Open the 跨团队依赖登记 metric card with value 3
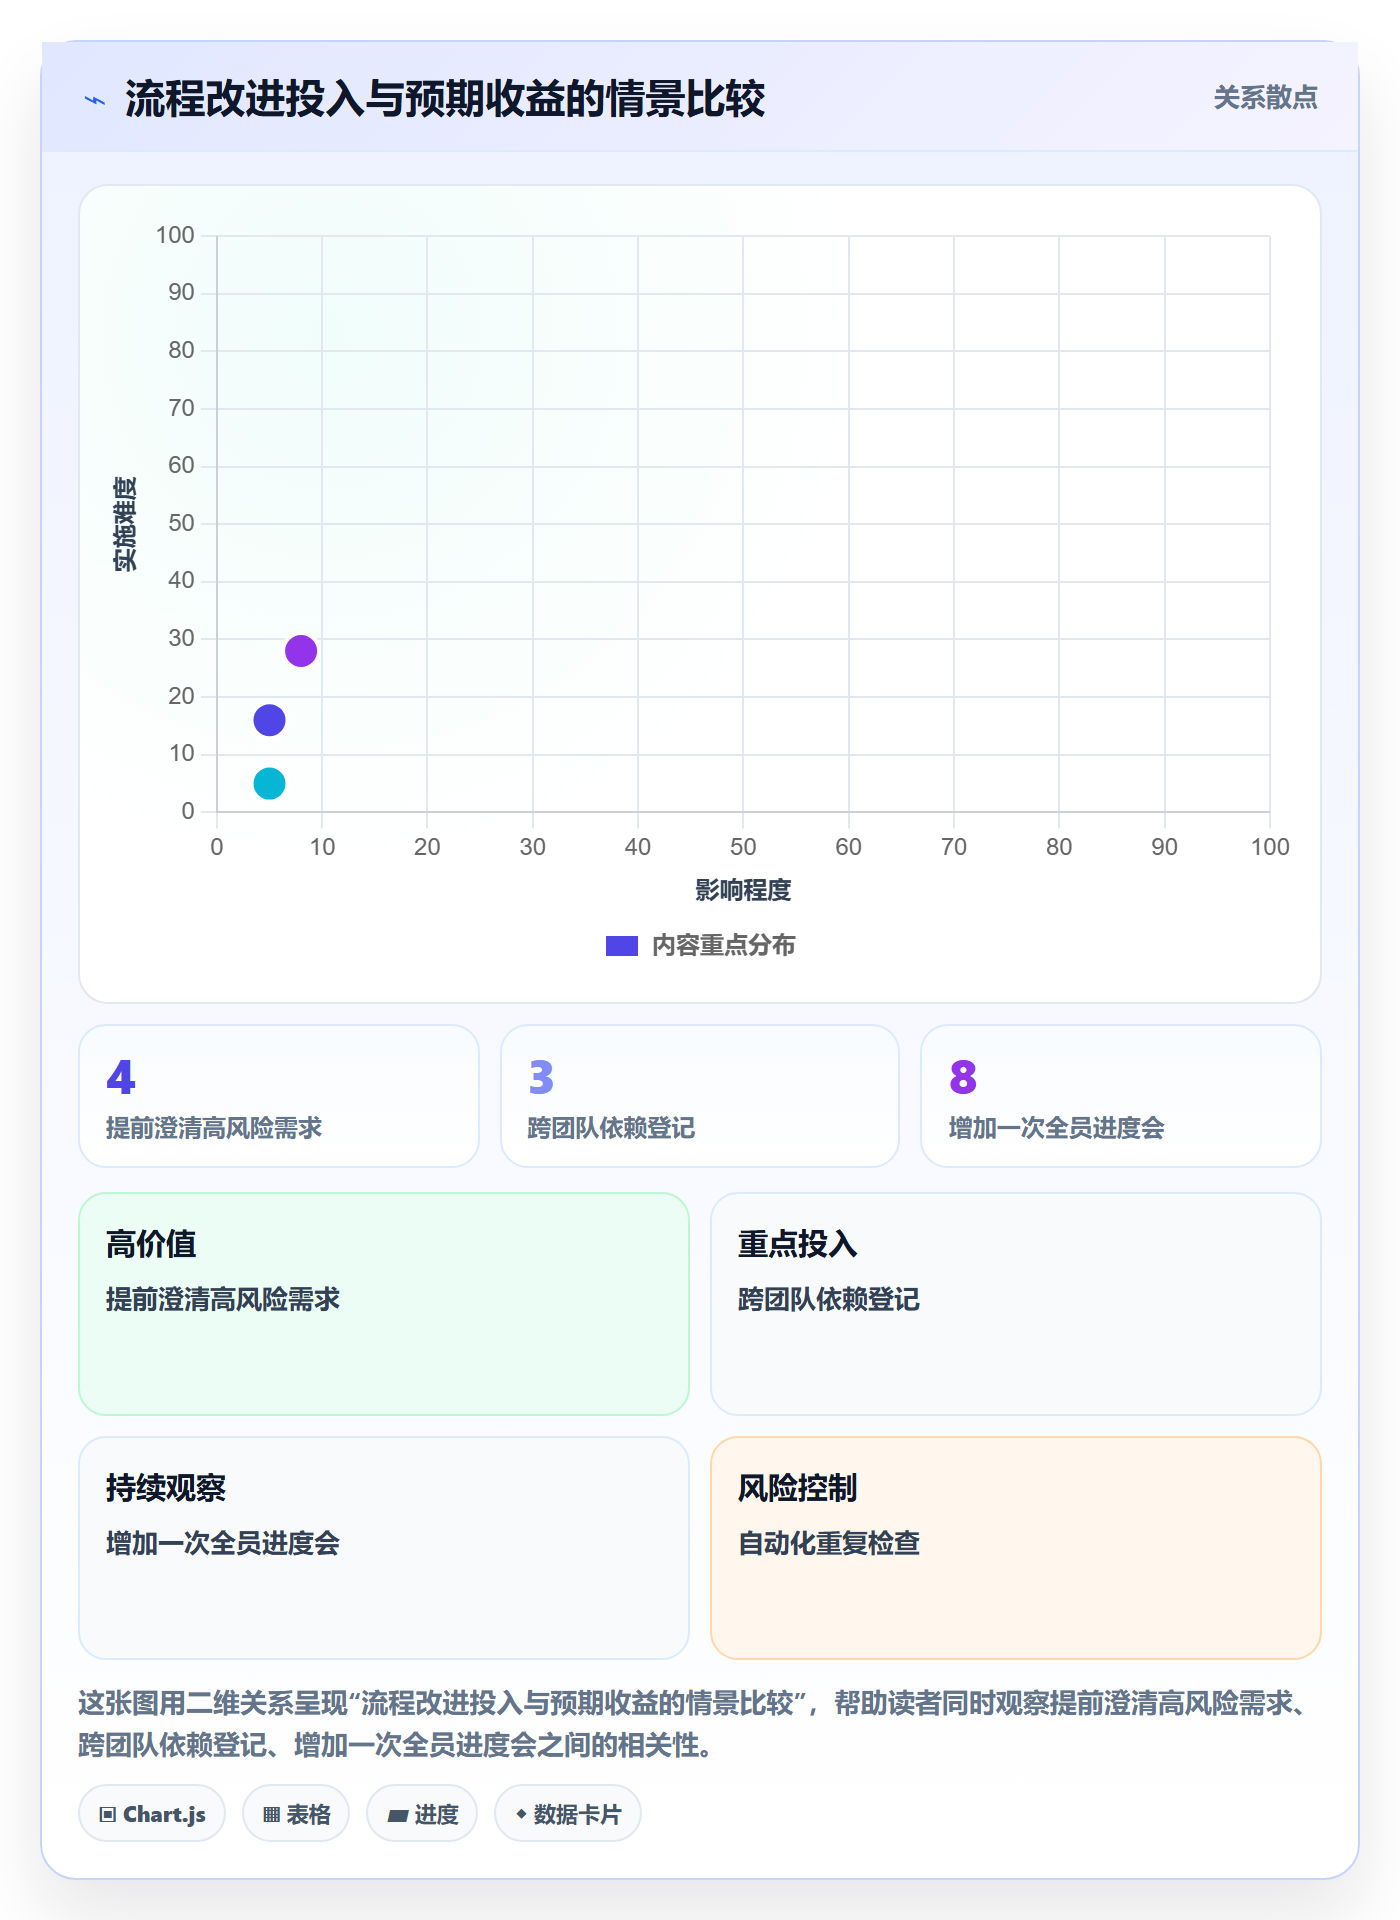 click(x=700, y=1096)
